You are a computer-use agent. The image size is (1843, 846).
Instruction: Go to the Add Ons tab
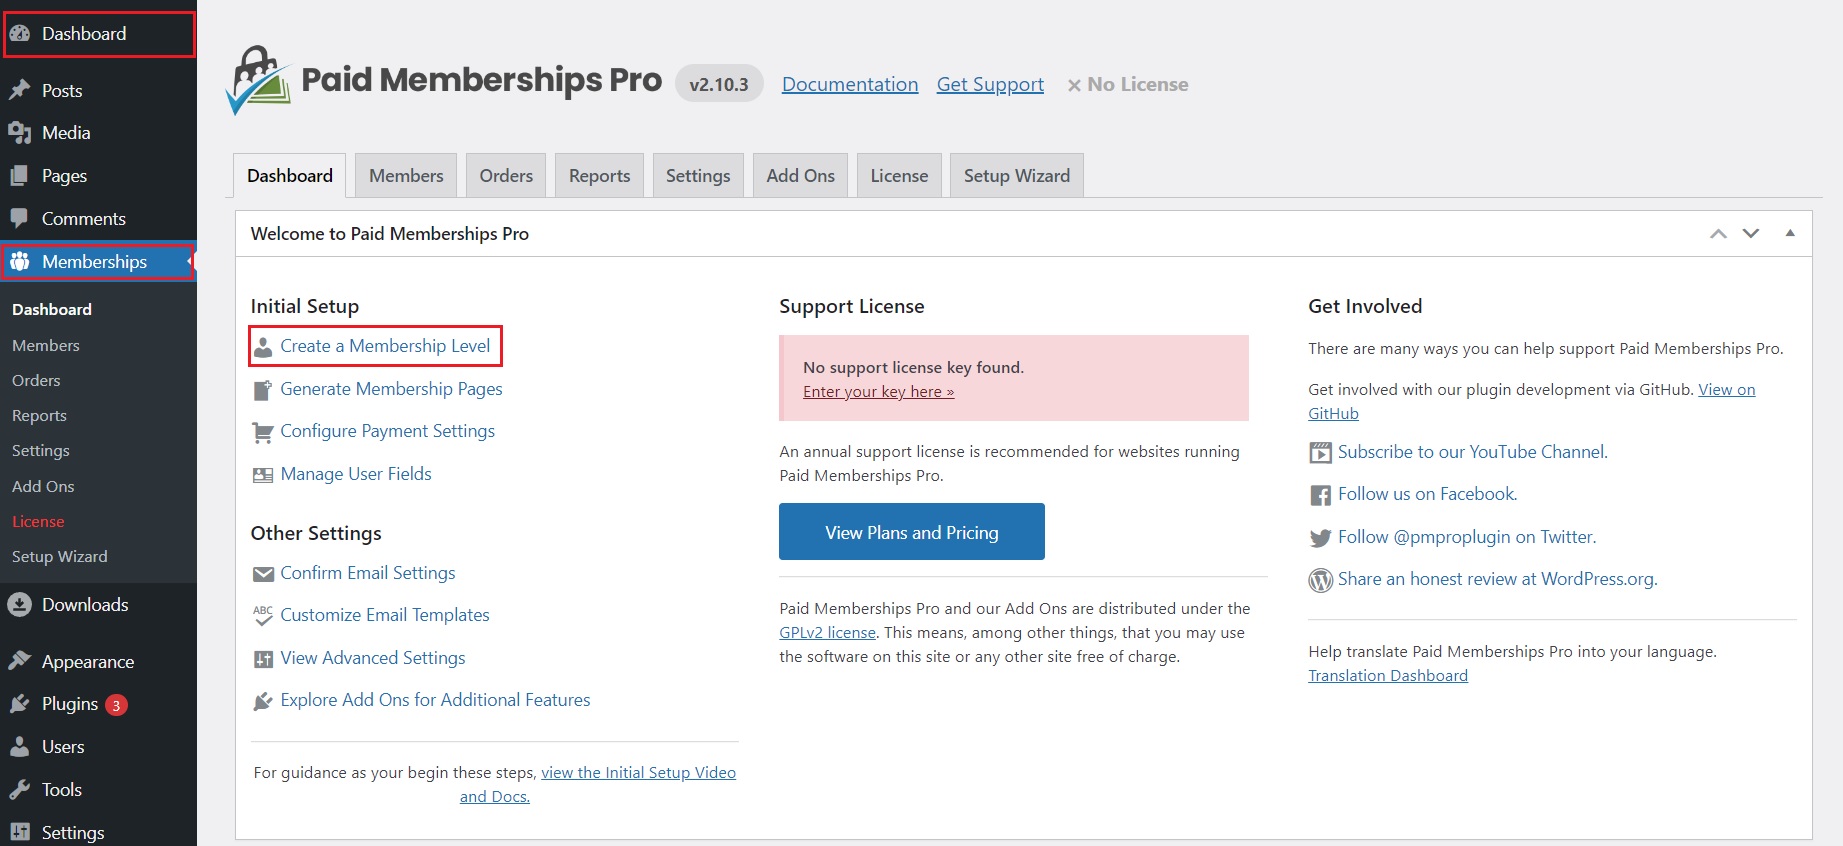pos(800,175)
